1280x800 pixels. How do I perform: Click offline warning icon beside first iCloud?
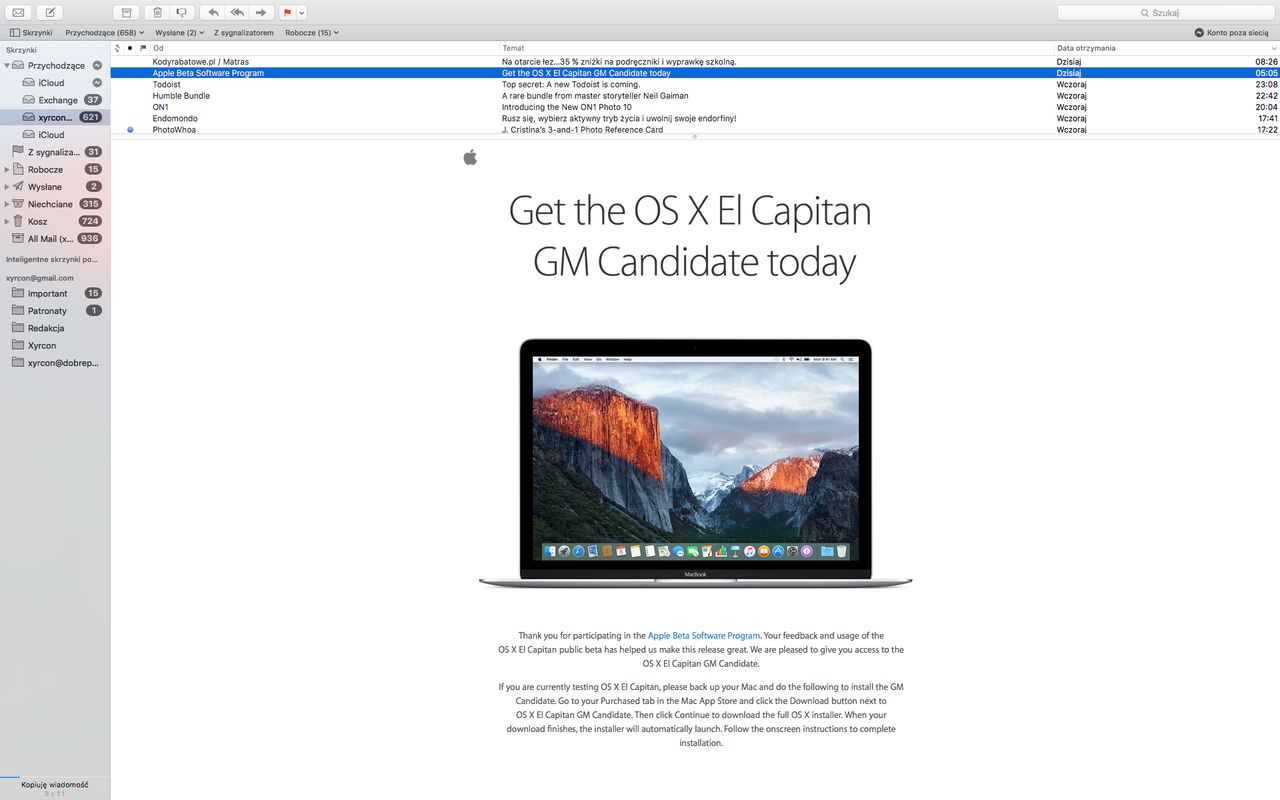[x=97, y=83]
